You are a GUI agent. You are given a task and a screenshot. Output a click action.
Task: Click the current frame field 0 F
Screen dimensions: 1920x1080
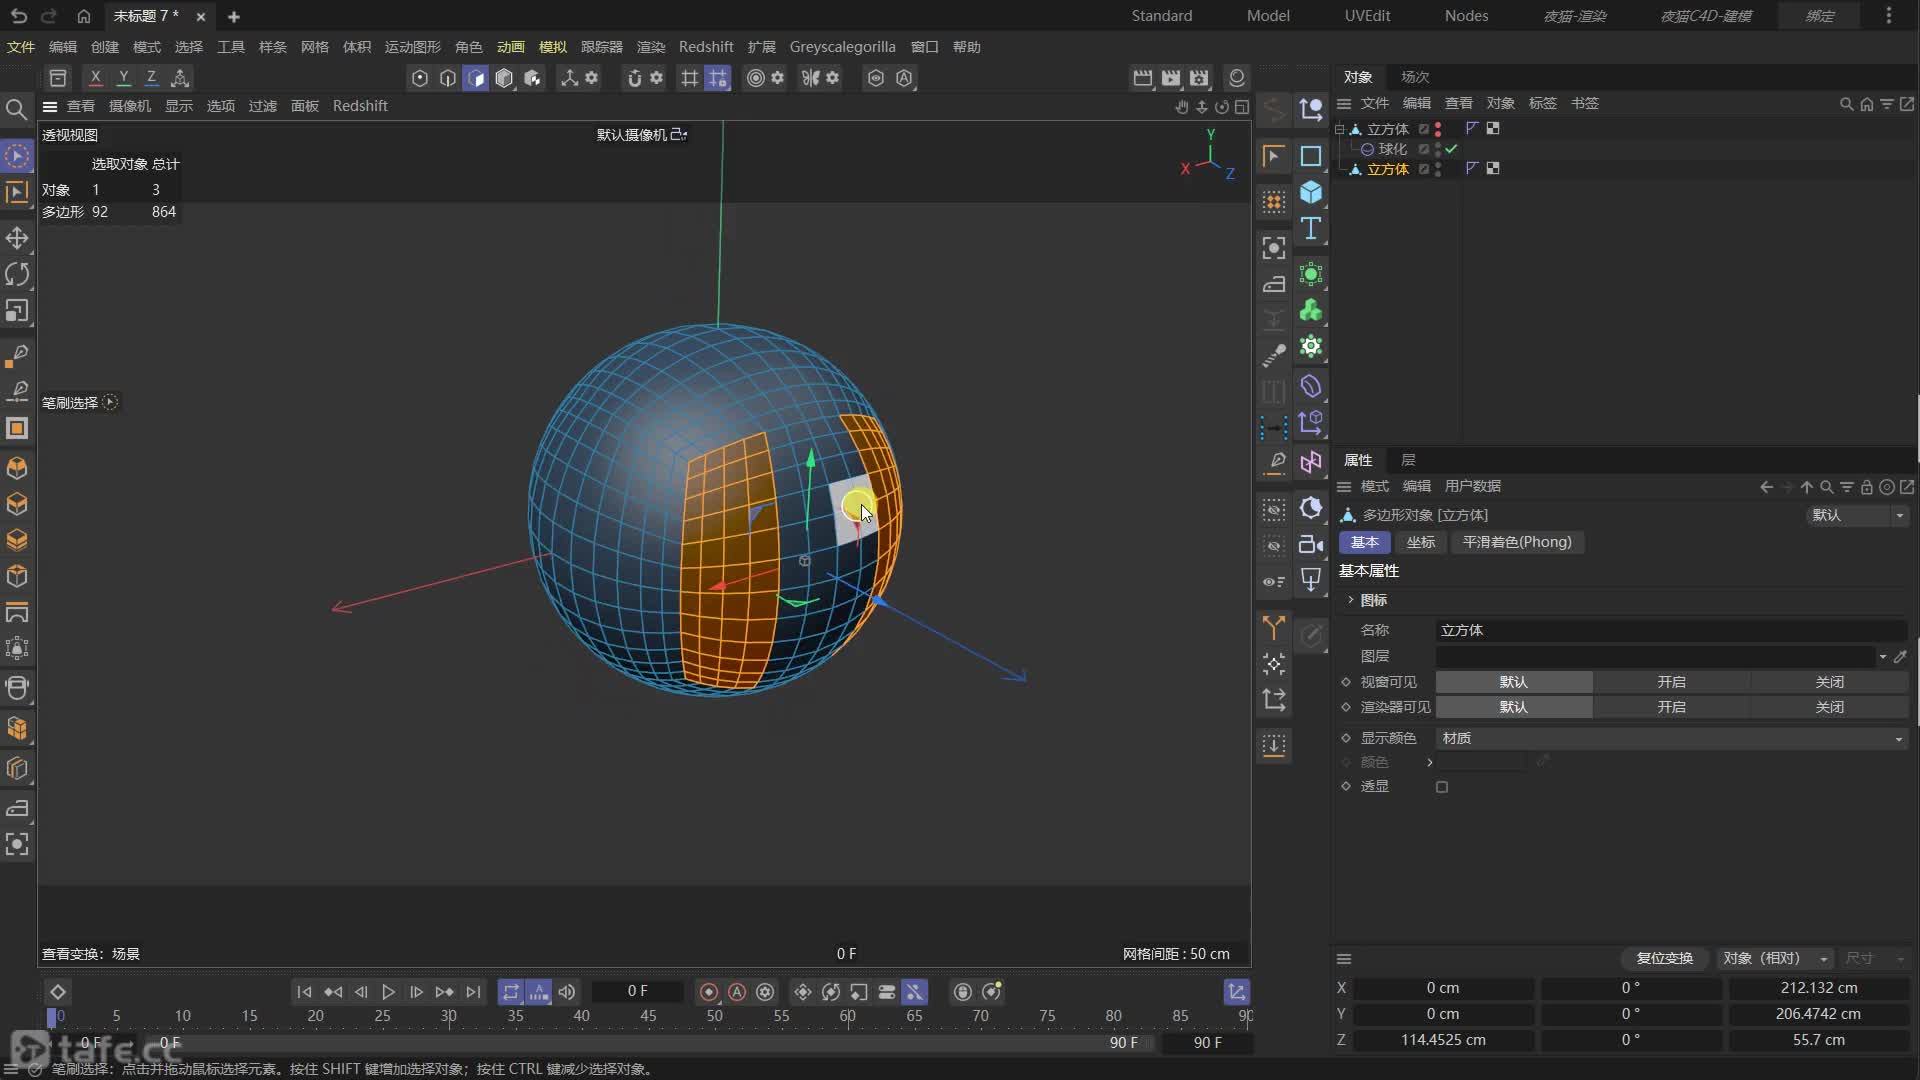(638, 991)
